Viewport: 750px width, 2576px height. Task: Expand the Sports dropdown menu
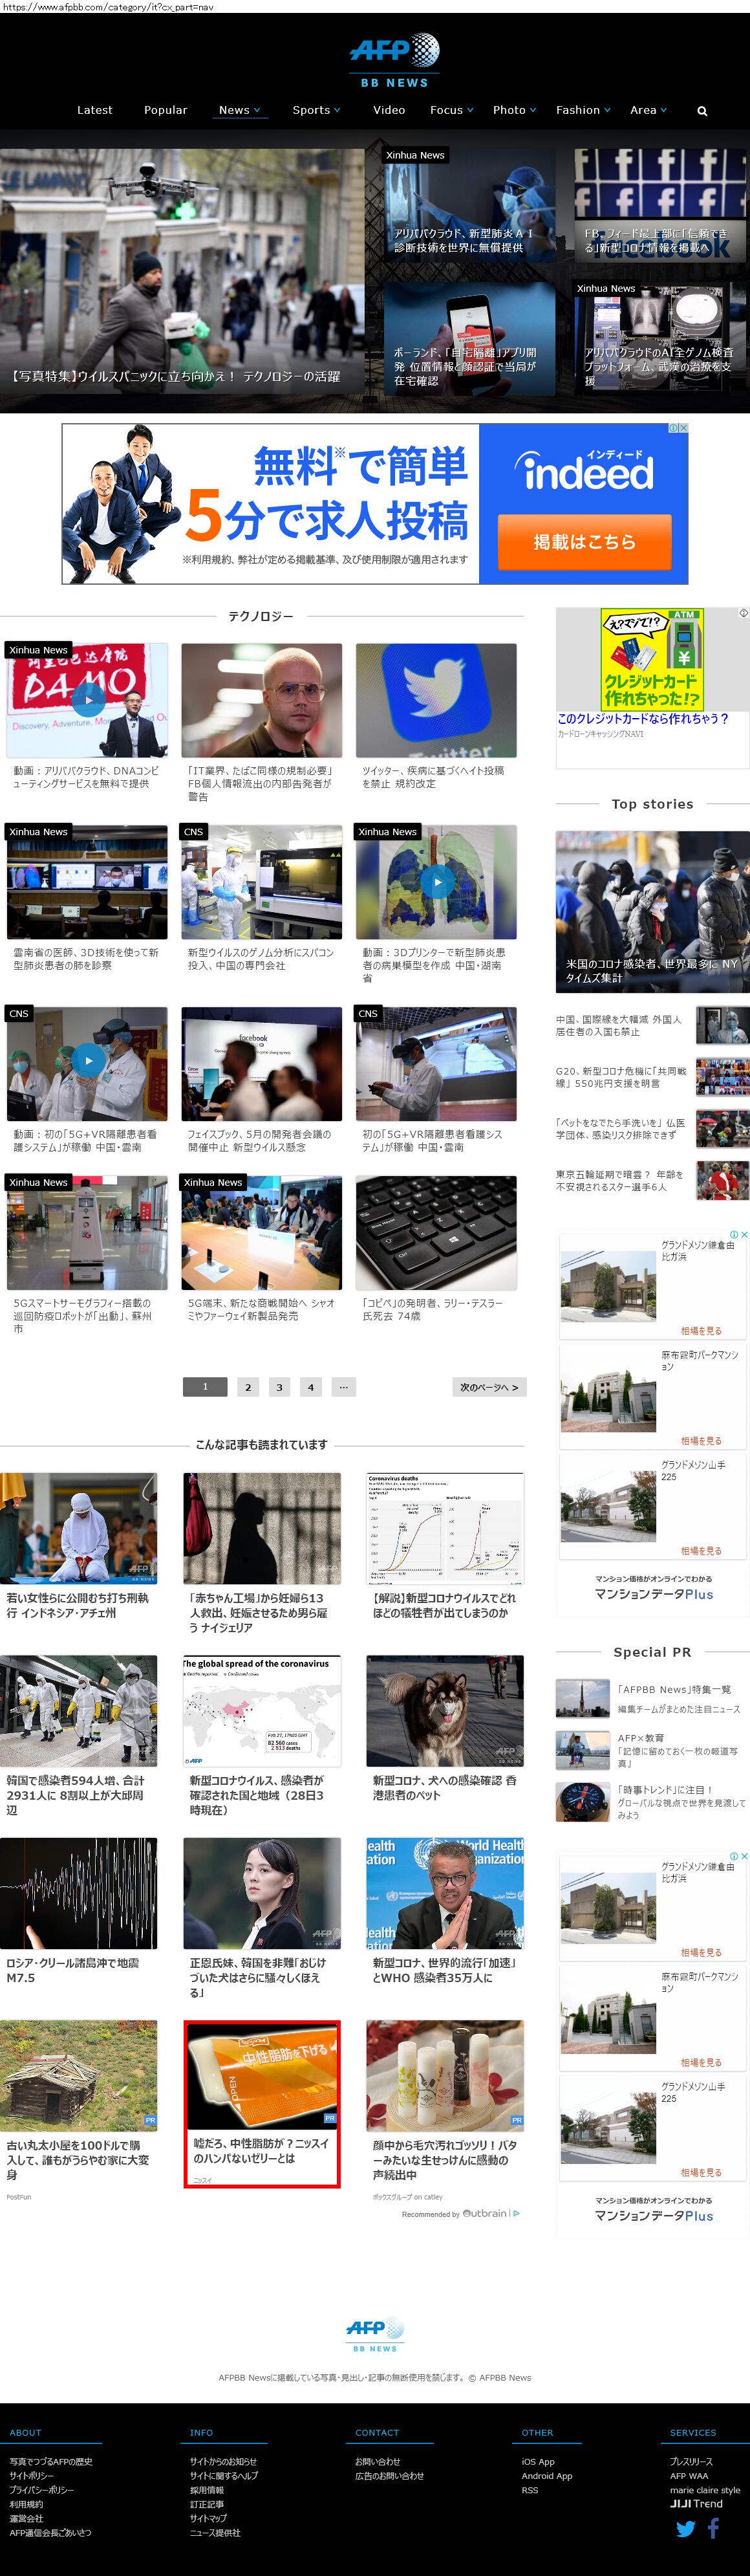316,111
